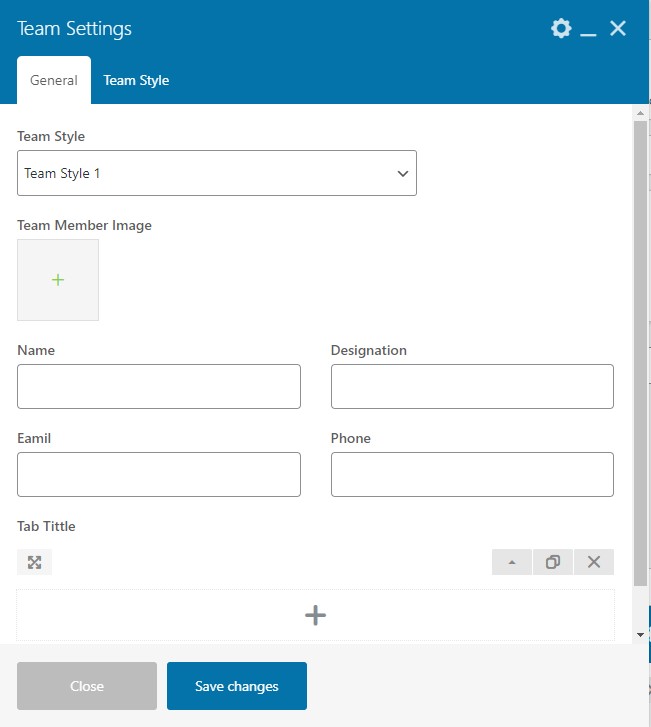Click the scrollbar up arrow

[641, 114]
